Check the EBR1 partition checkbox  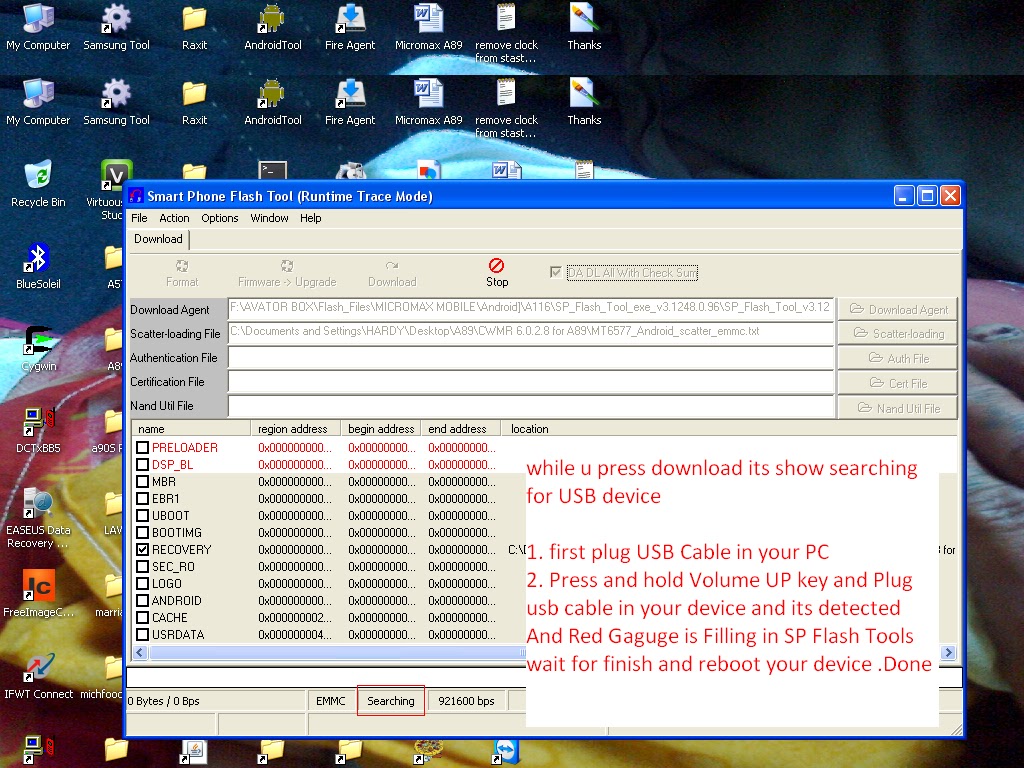tap(142, 498)
